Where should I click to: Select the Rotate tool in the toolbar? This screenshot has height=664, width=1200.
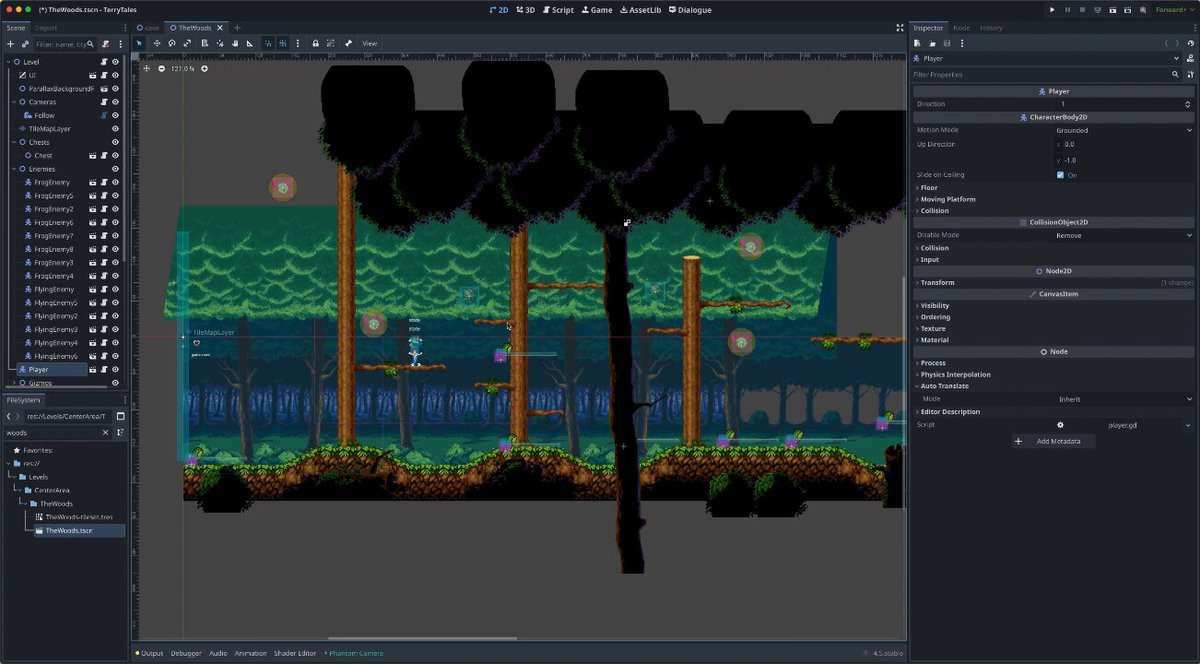point(172,44)
